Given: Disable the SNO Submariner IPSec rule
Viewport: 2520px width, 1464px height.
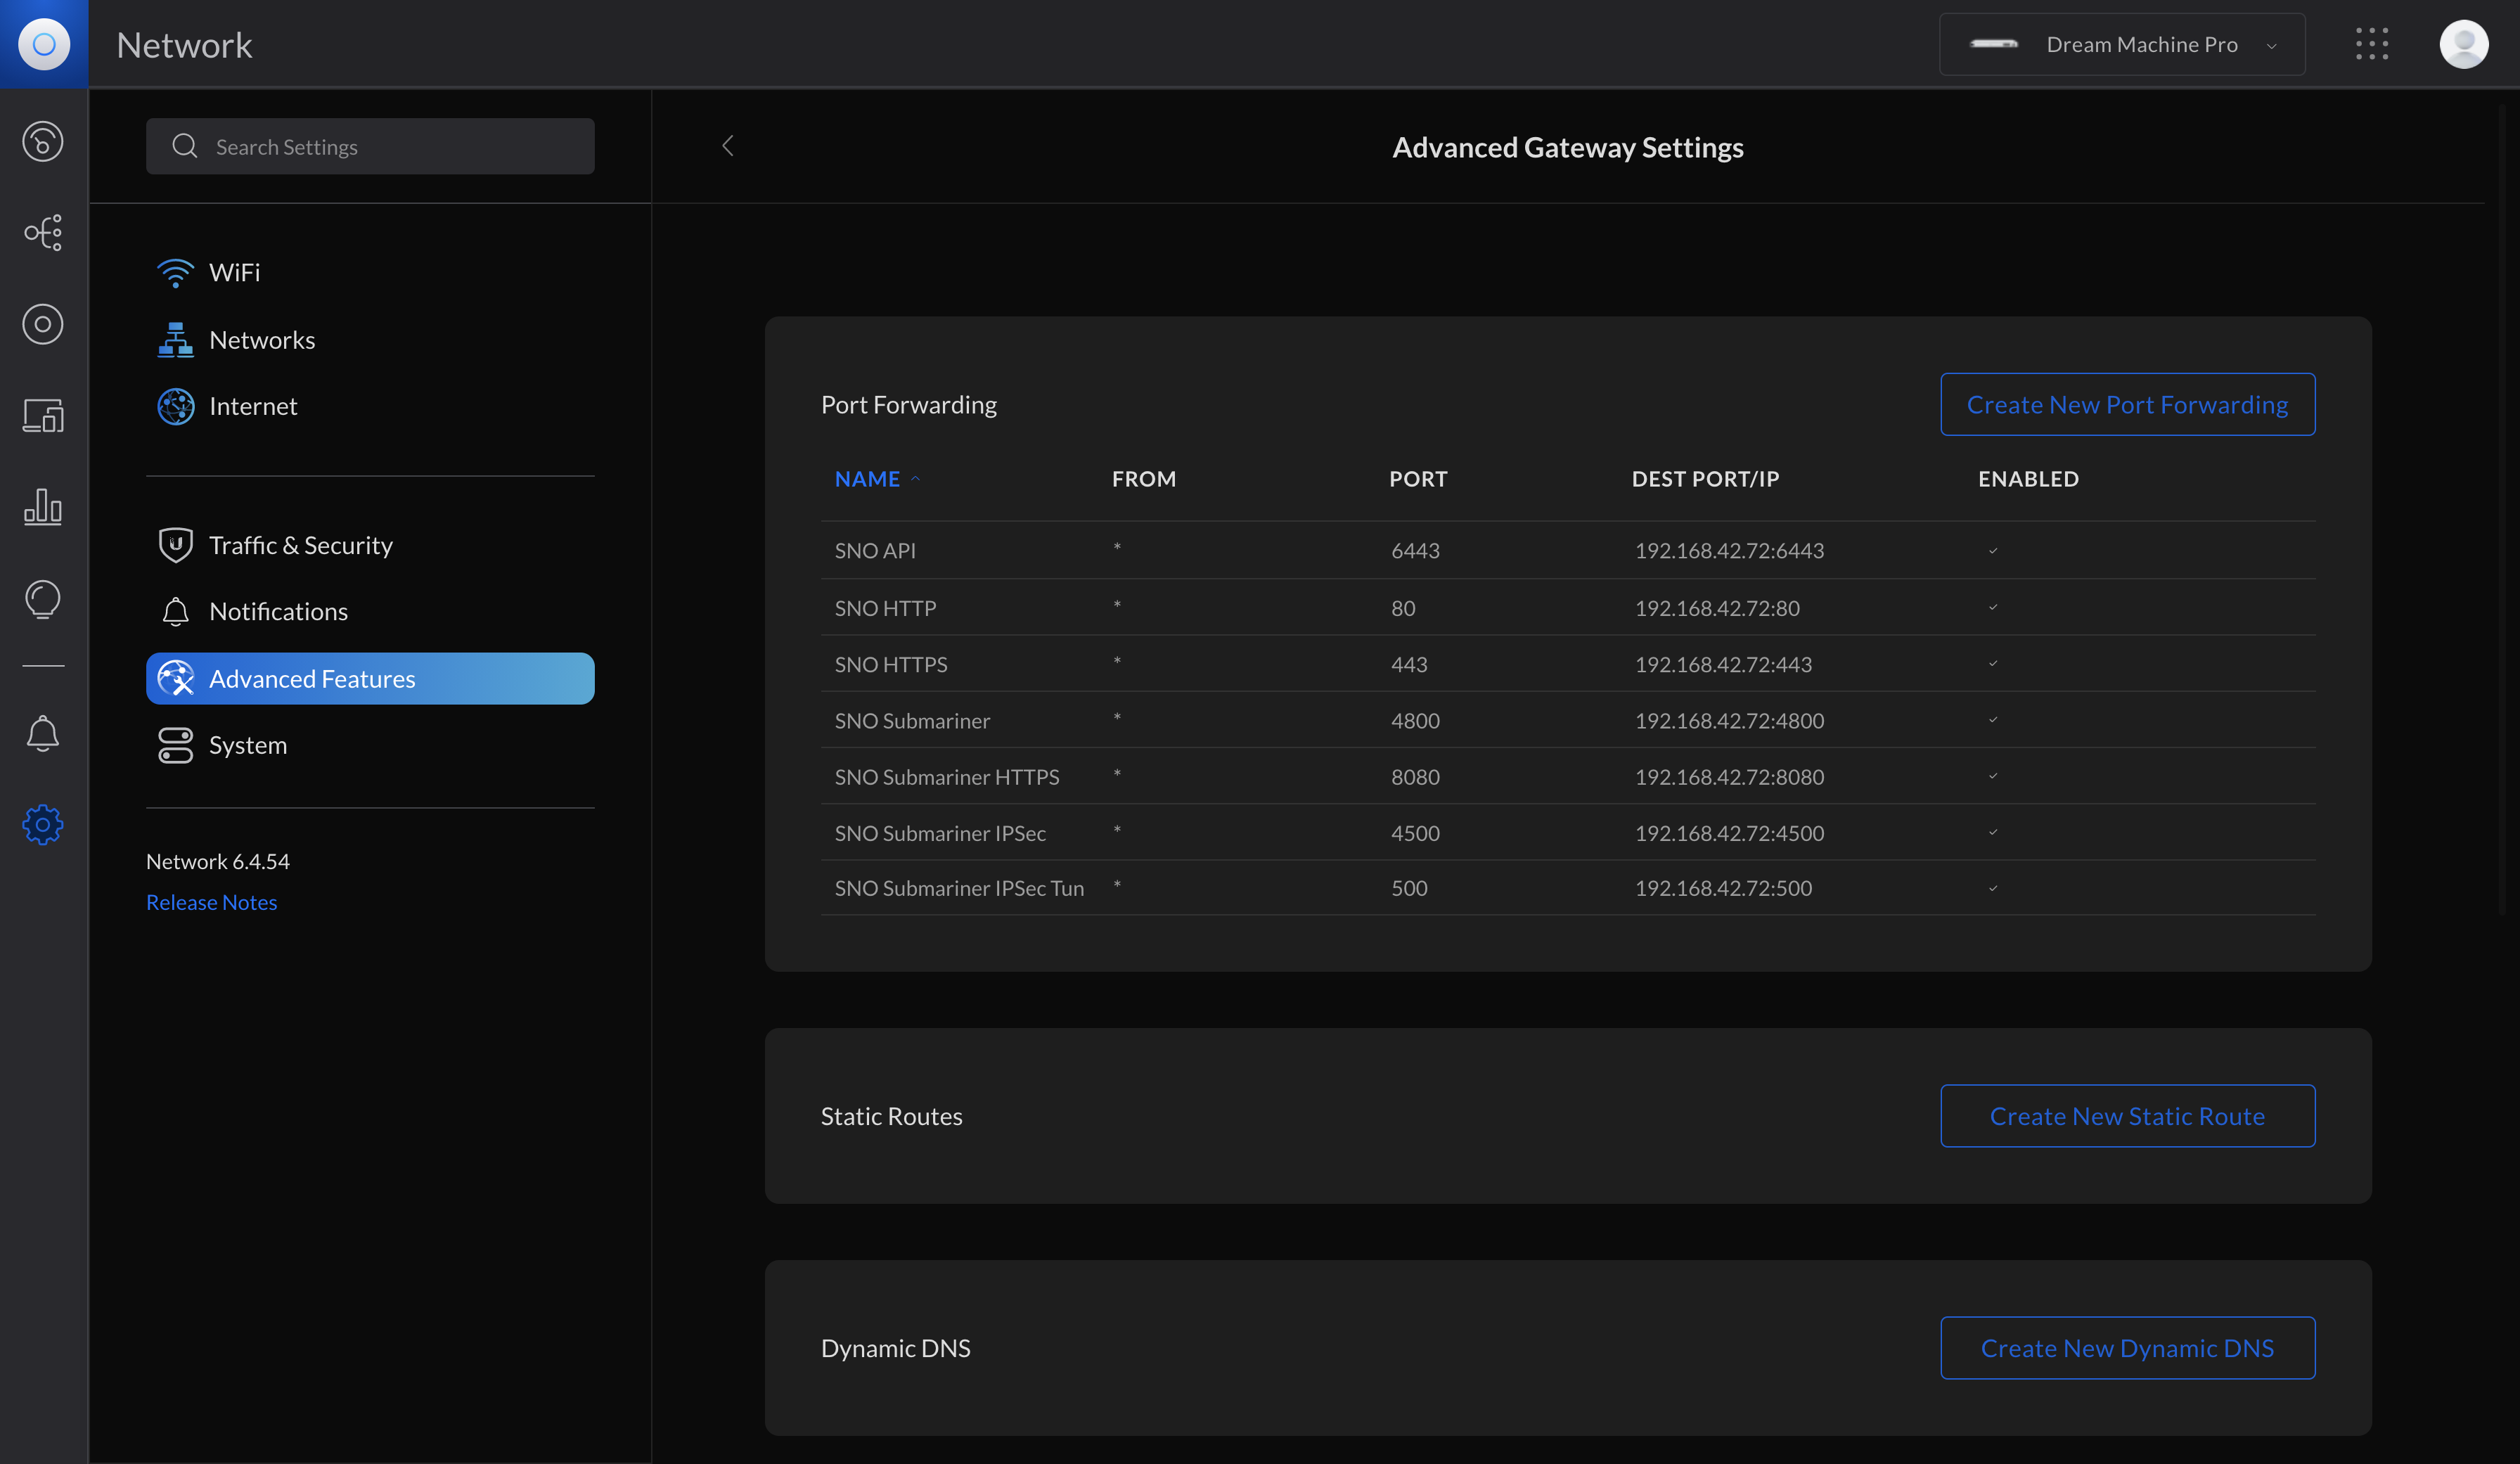Looking at the screenshot, I should (x=1992, y=832).
